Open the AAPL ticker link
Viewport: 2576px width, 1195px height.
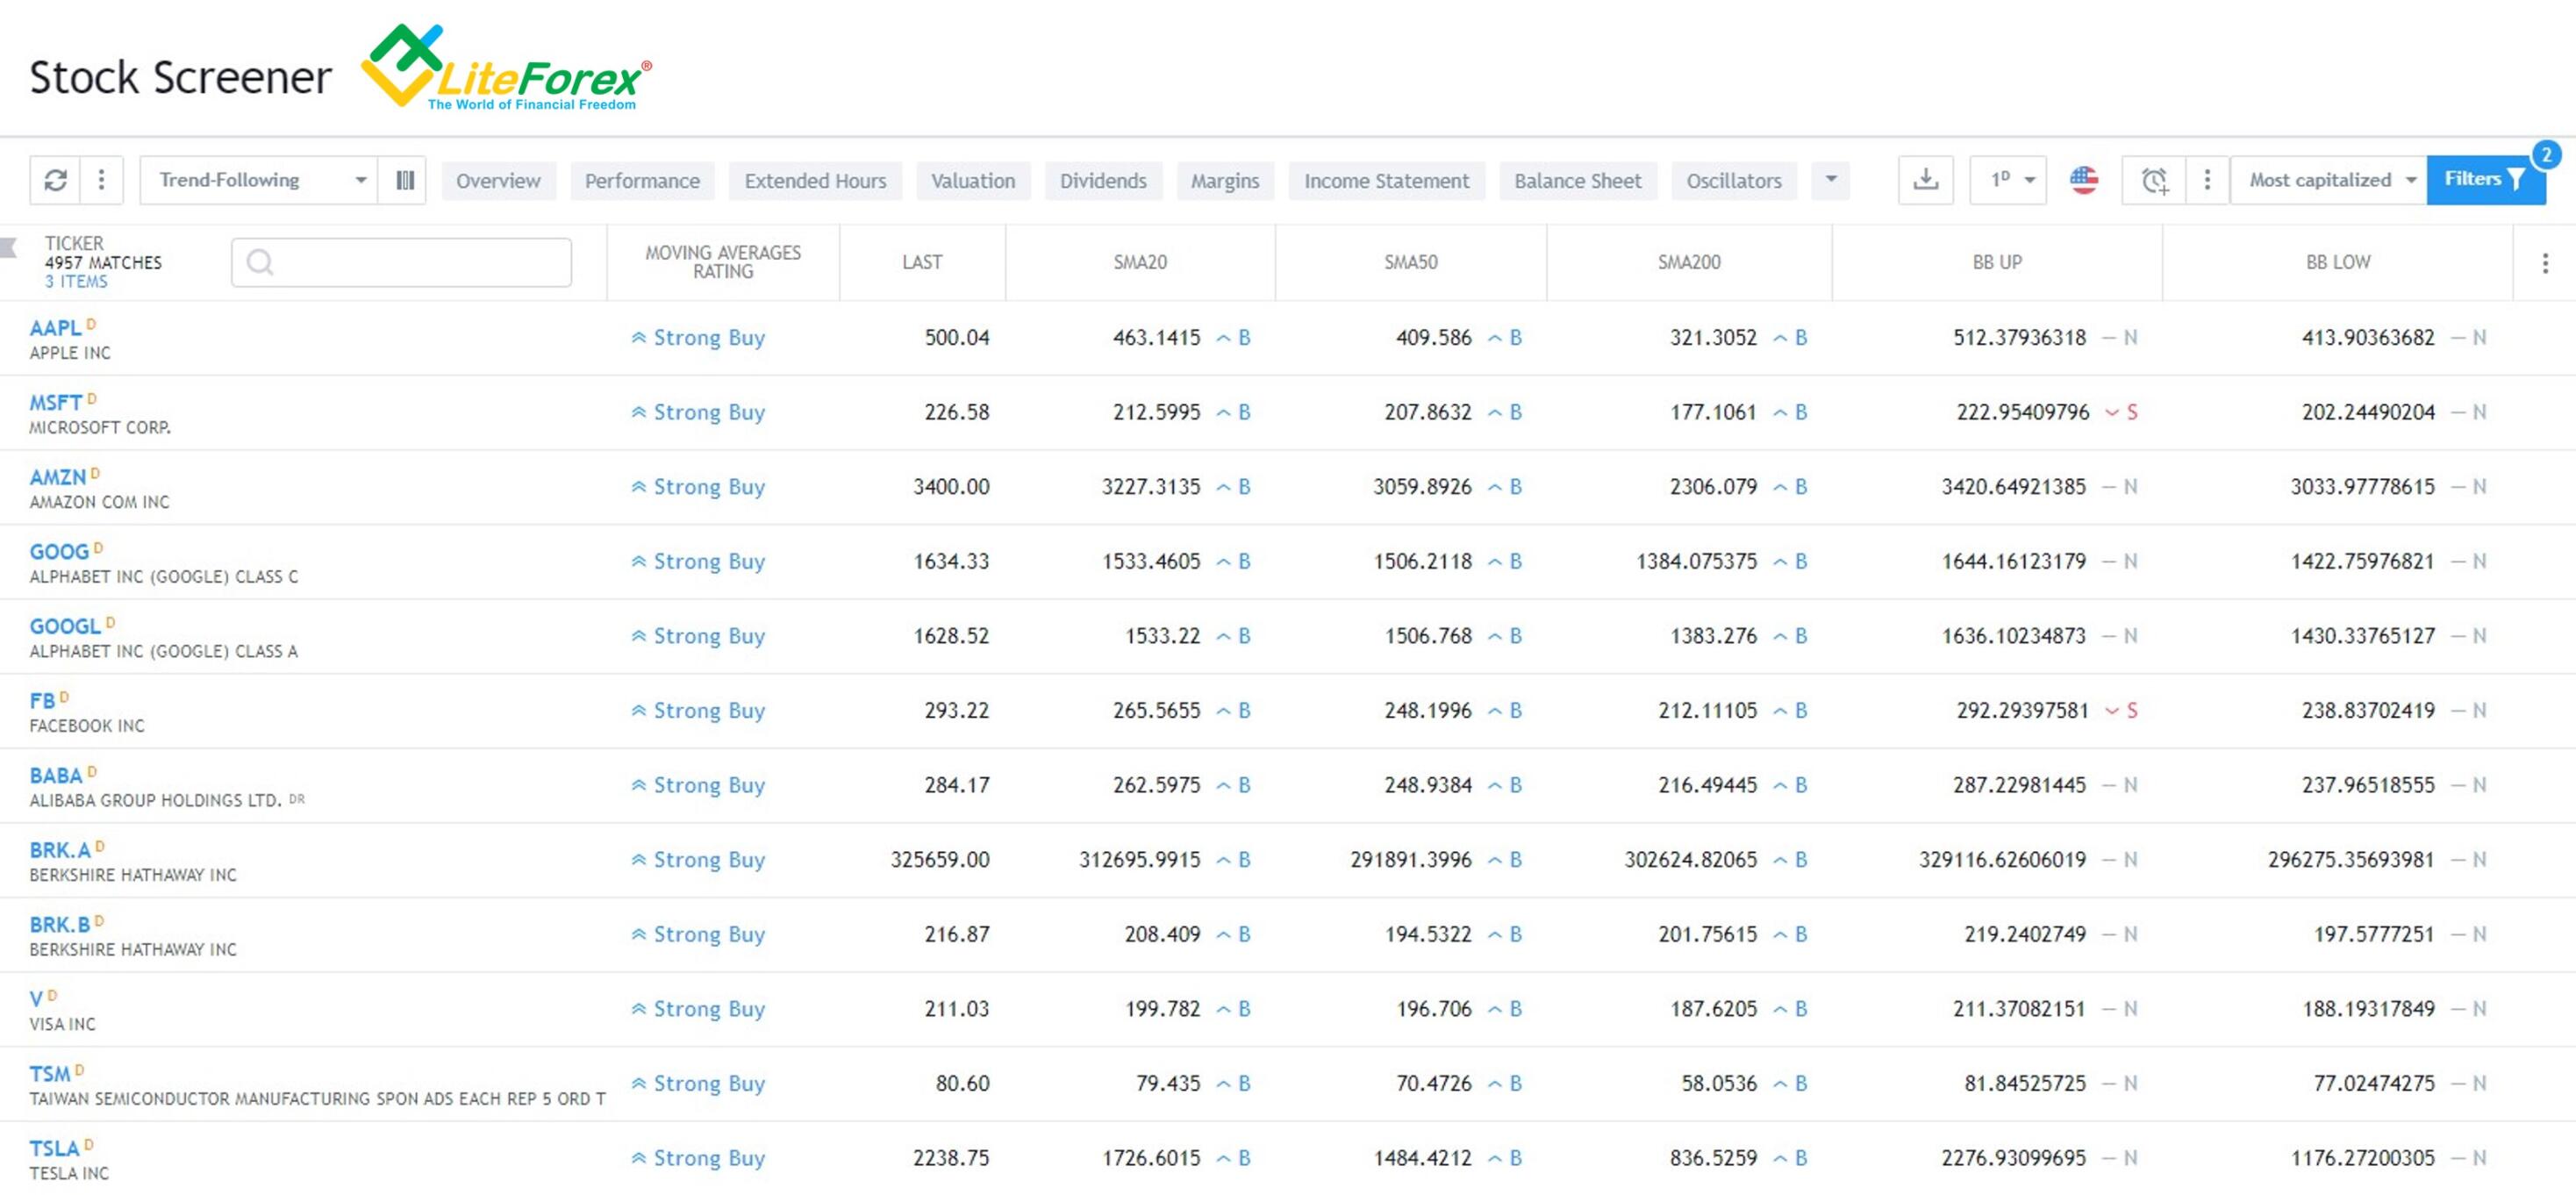[55, 327]
